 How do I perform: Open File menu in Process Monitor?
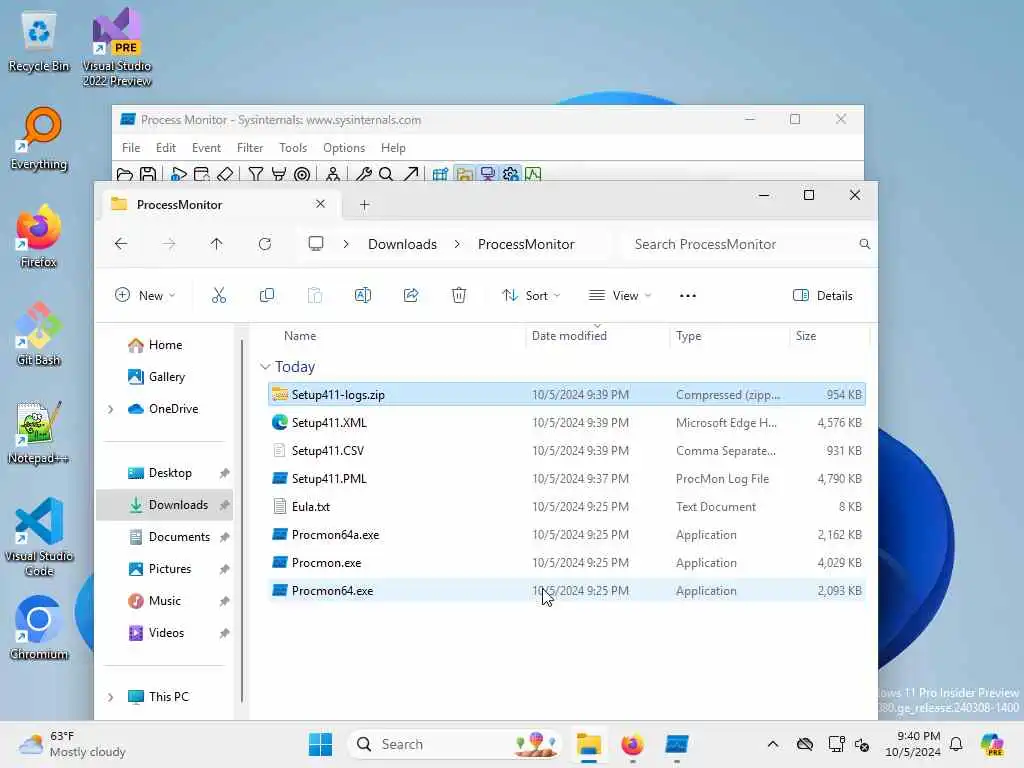131,148
